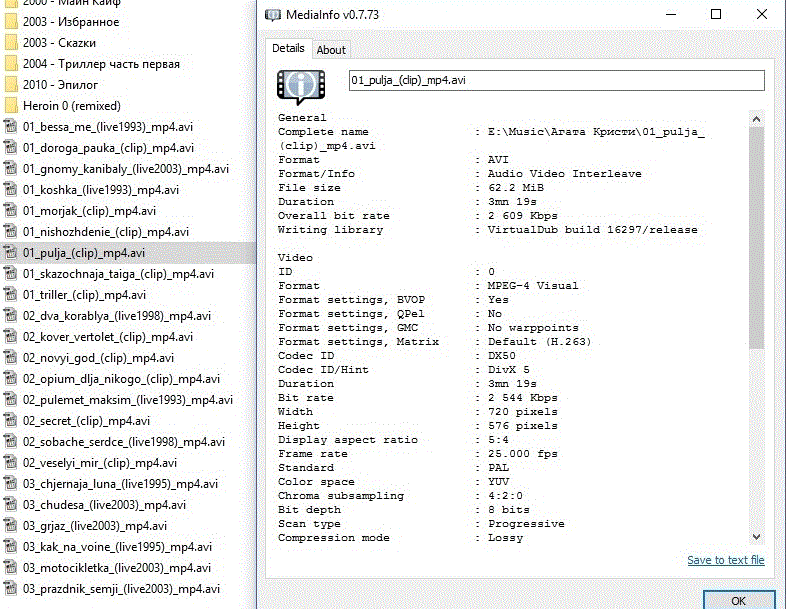Click the 'Audio Video Interleave' format info
The image size is (786, 609).
(x=564, y=173)
